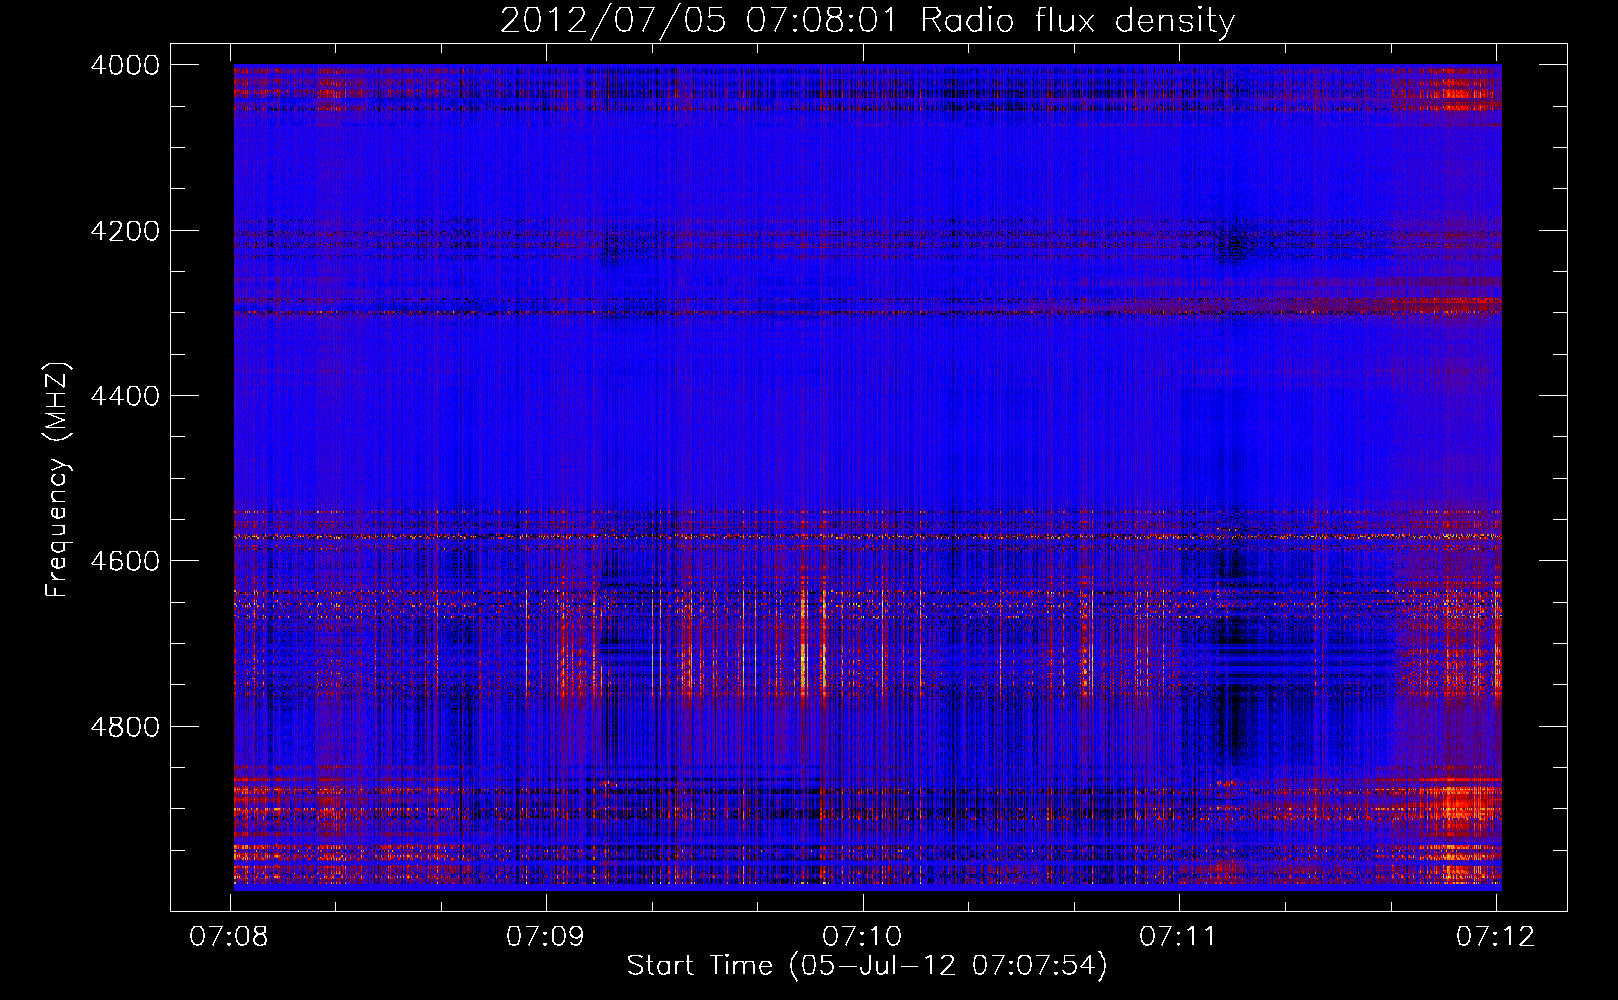Select the 4400 frequency tick label

125,396
